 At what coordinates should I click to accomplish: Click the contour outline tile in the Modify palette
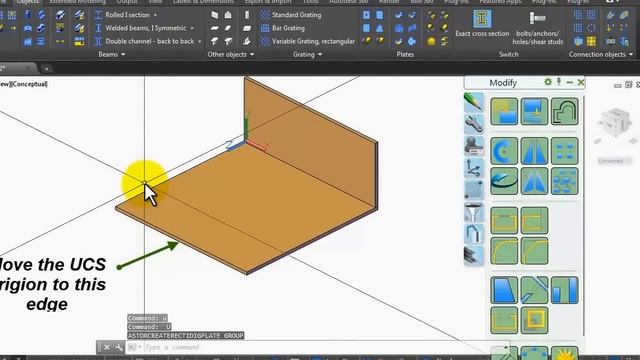564,111
